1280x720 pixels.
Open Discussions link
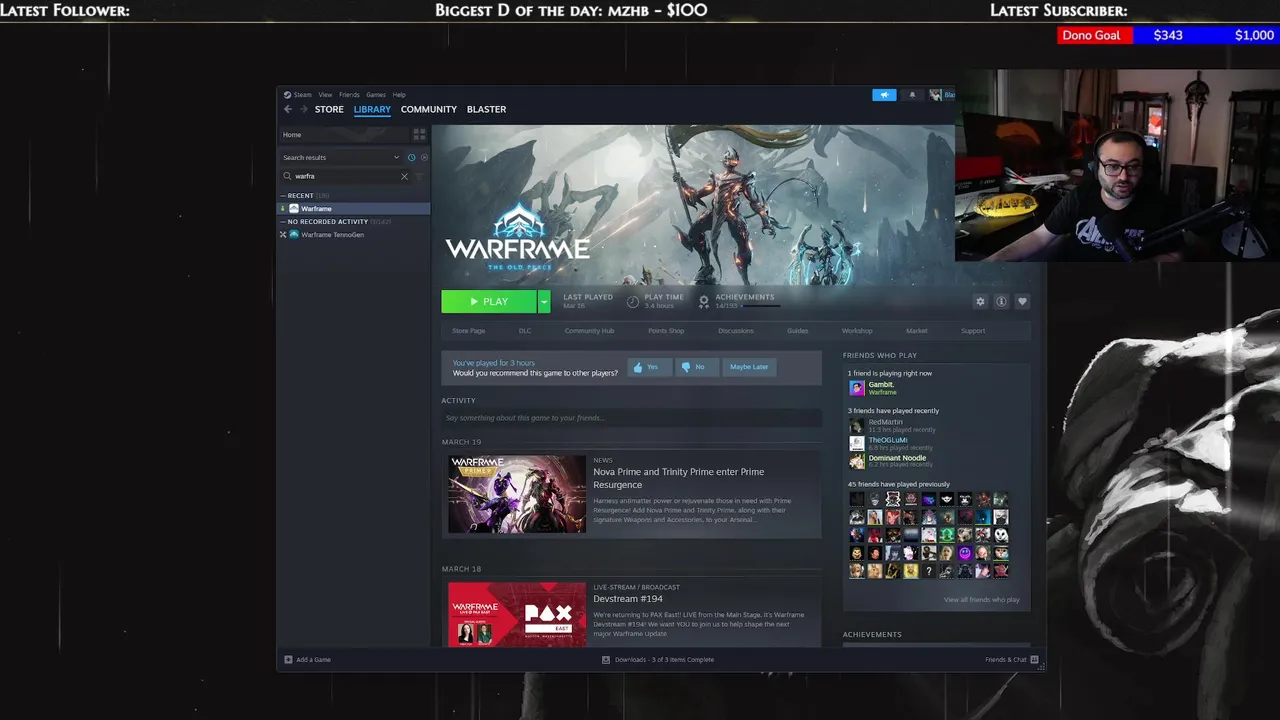coord(735,330)
